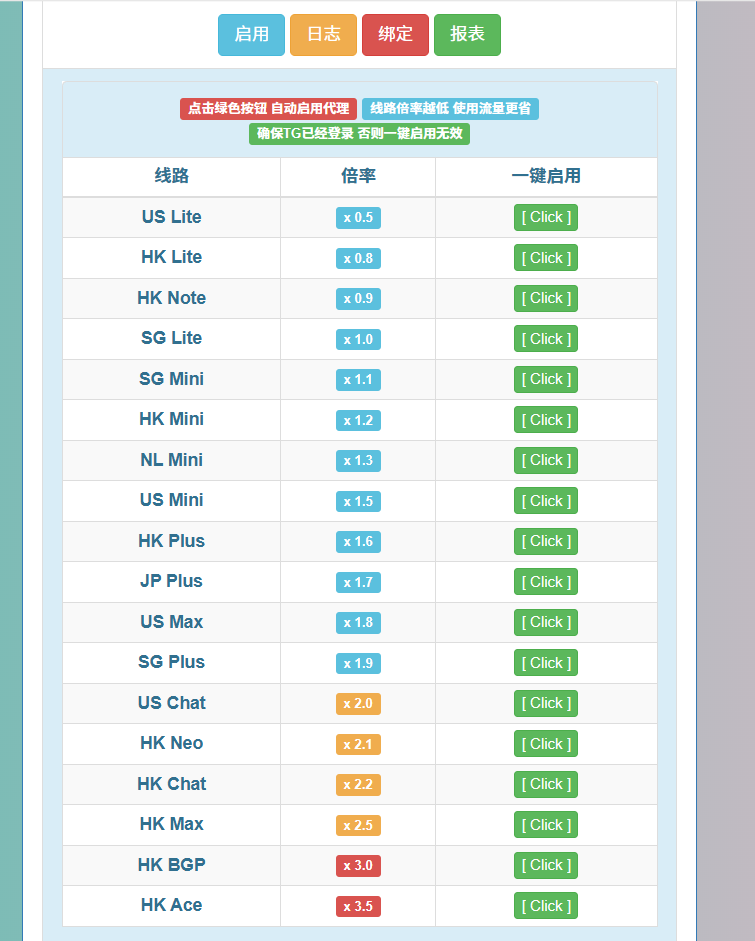The image size is (755, 941).
Task: Click the blue 启用 button
Action: pos(251,35)
